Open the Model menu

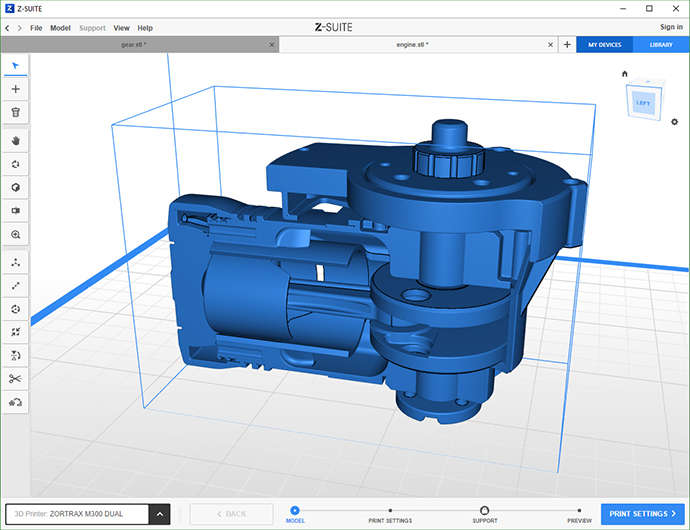[x=60, y=27]
